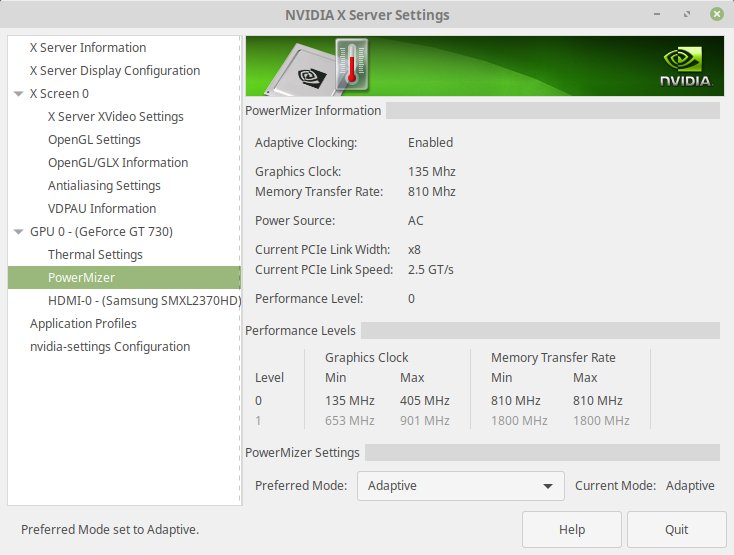Open HDMI-0 Samsung display settings

(x=143, y=301)
